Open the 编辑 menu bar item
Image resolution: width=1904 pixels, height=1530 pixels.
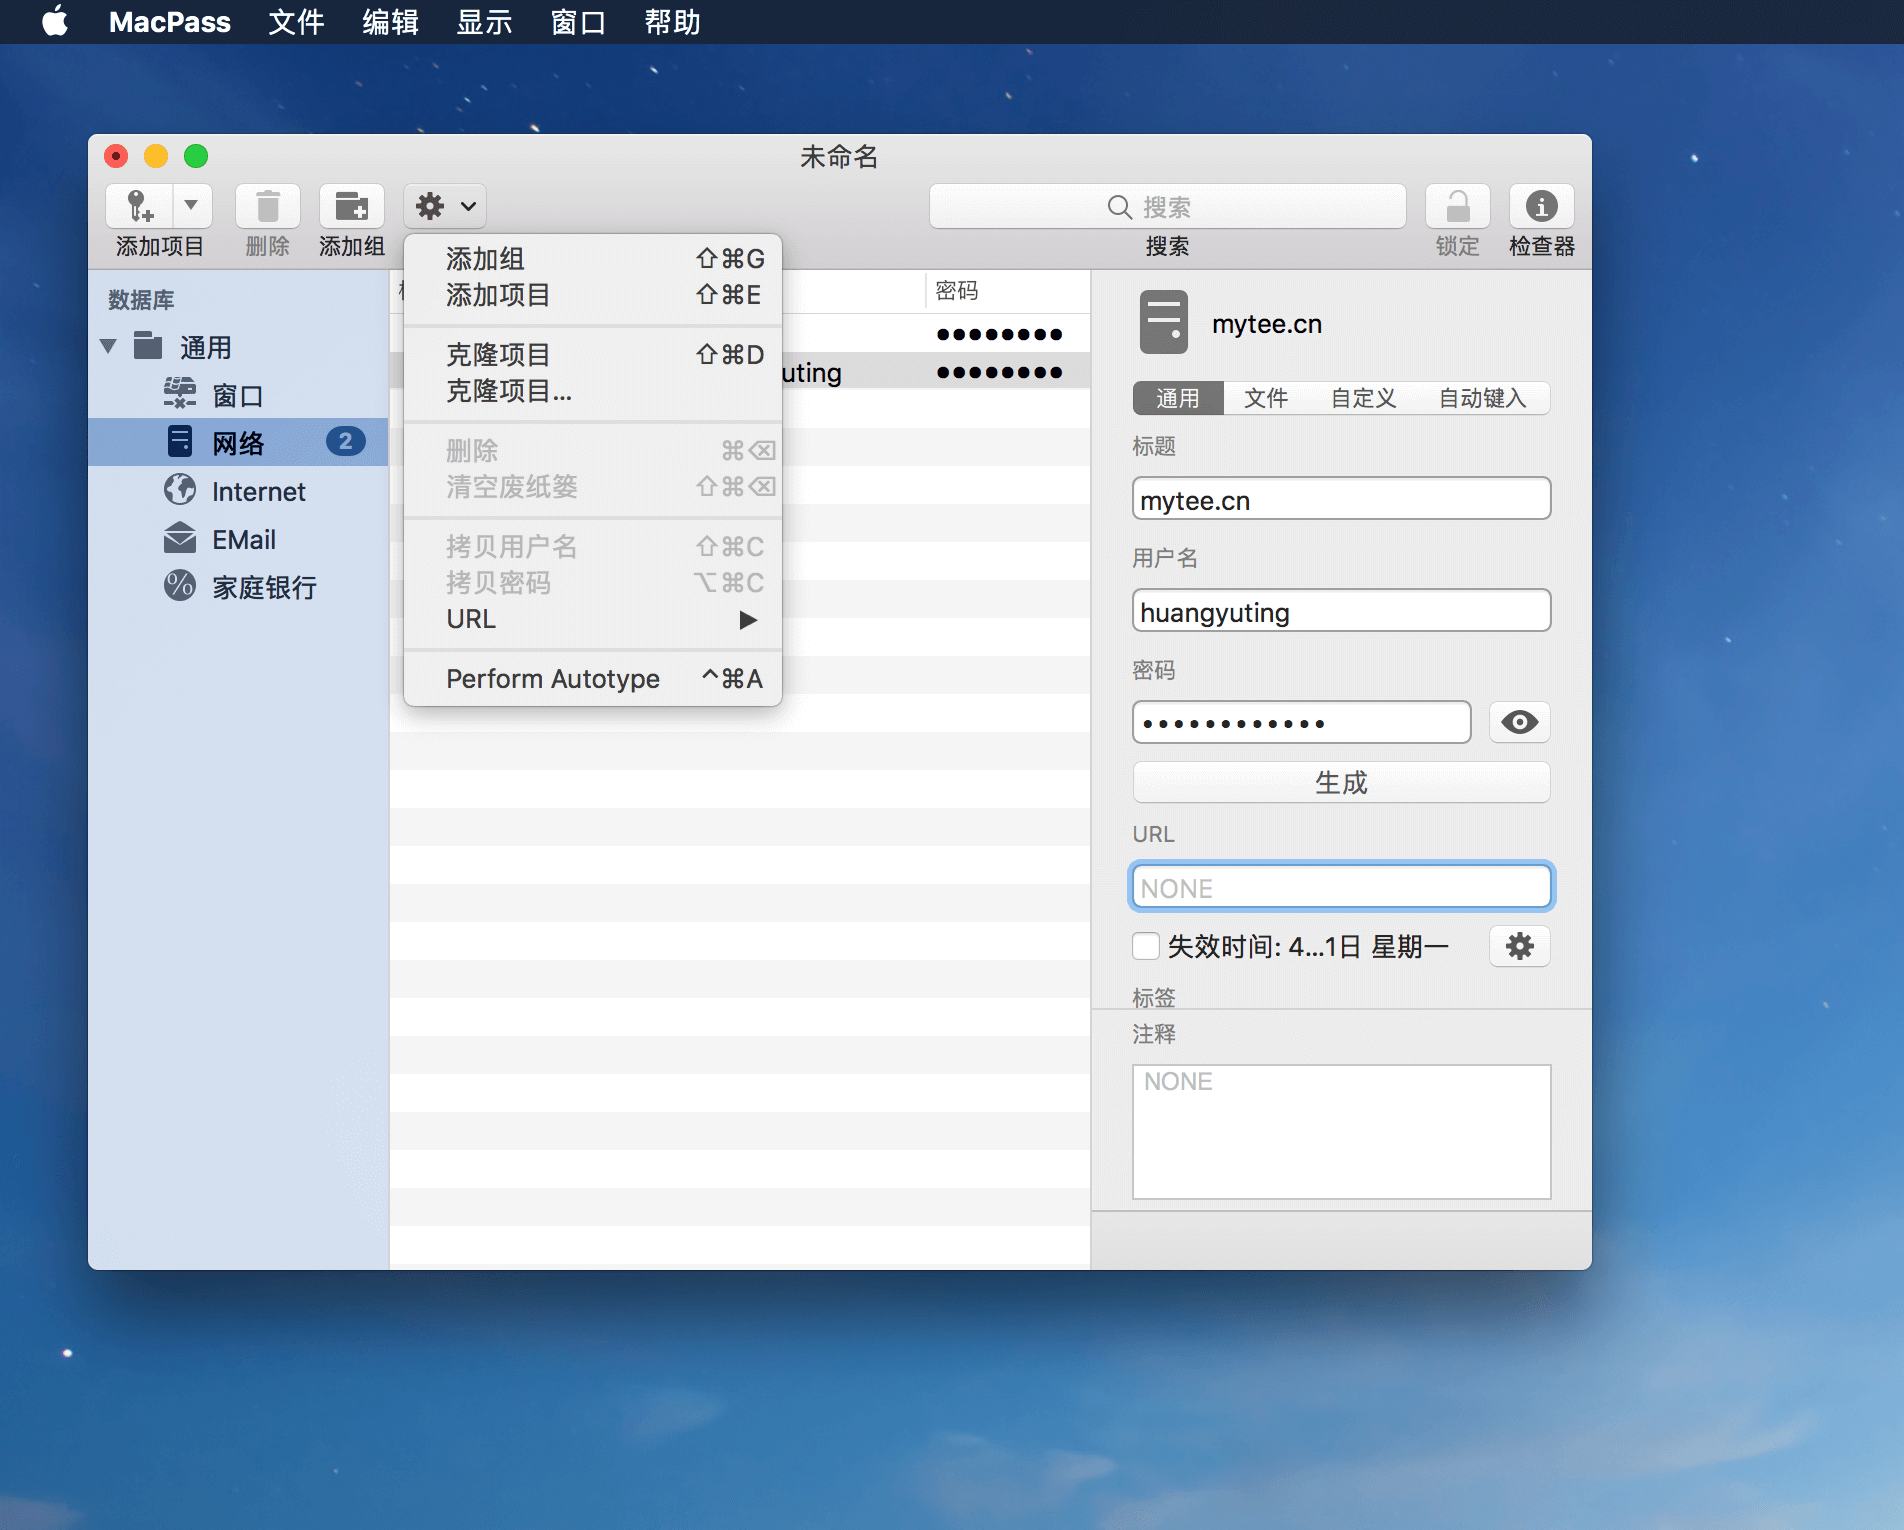click(390, 22)
